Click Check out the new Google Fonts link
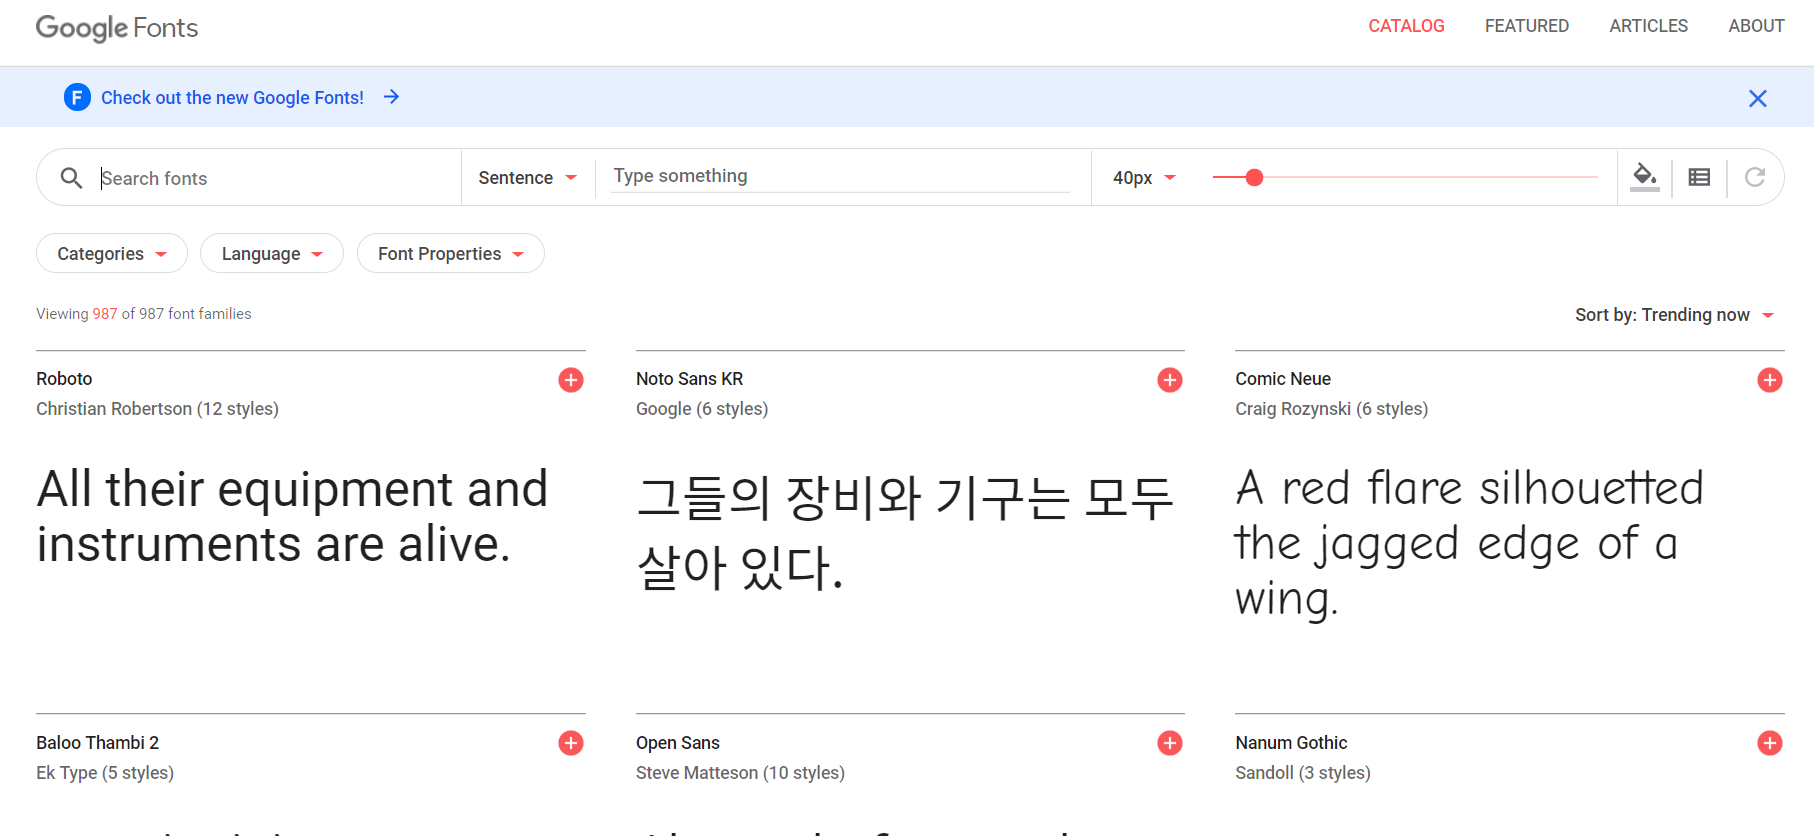Image resolution: width=1814 pixels, height=836 pixels. point(232,97)
